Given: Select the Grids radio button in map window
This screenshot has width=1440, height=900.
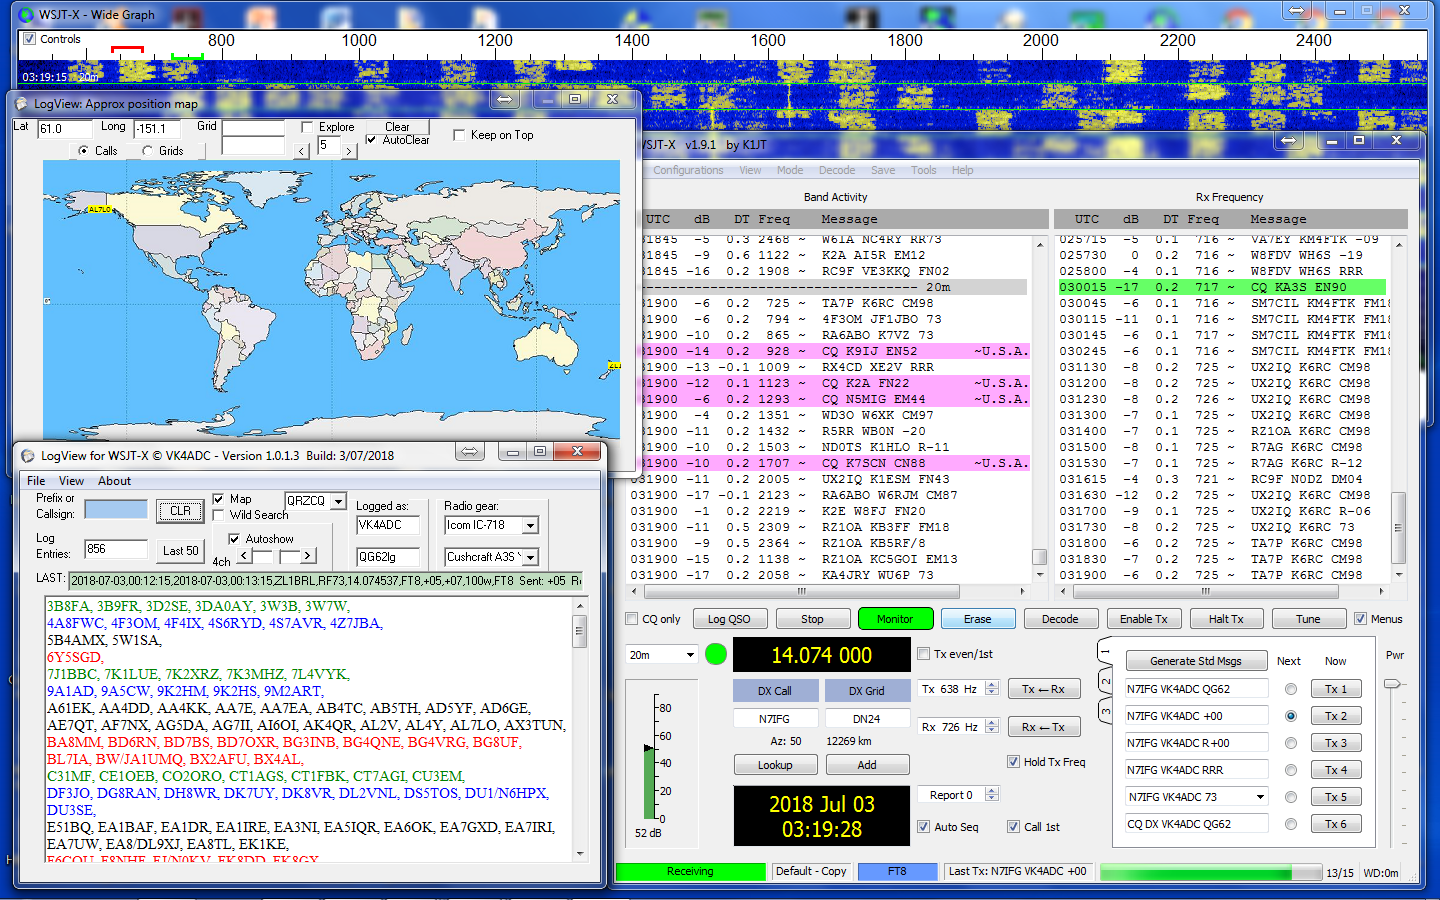Looking at the screenshot, I should 148,151.
